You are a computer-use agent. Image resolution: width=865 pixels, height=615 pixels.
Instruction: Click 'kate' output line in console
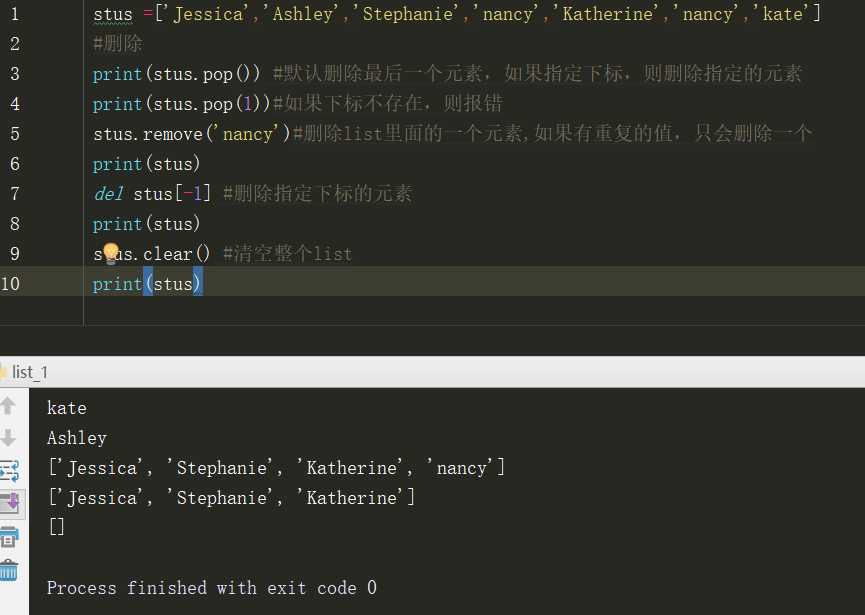(x=67, y=408)
